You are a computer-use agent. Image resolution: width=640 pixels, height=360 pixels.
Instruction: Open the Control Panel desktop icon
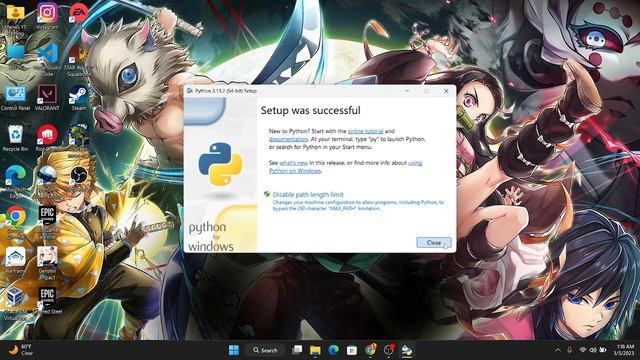click(x=16, y=98)
